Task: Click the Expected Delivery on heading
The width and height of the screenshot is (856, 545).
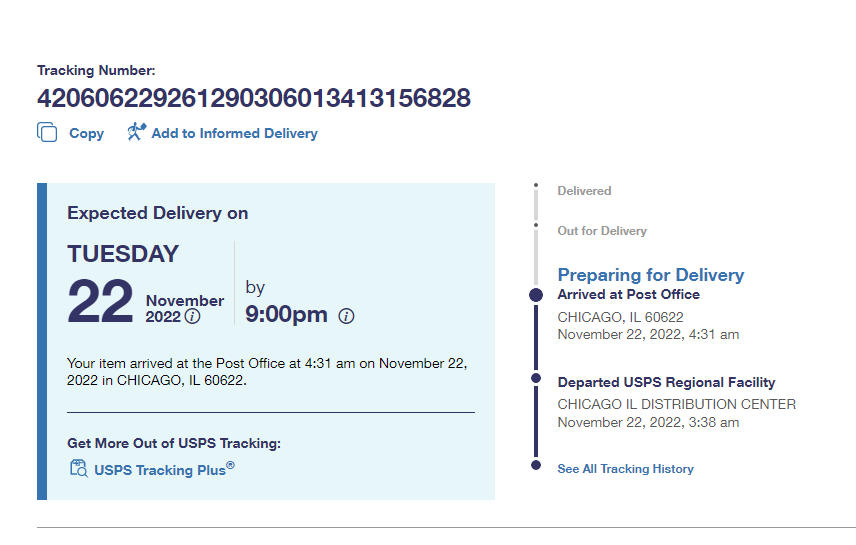Action: click(158, 213)
